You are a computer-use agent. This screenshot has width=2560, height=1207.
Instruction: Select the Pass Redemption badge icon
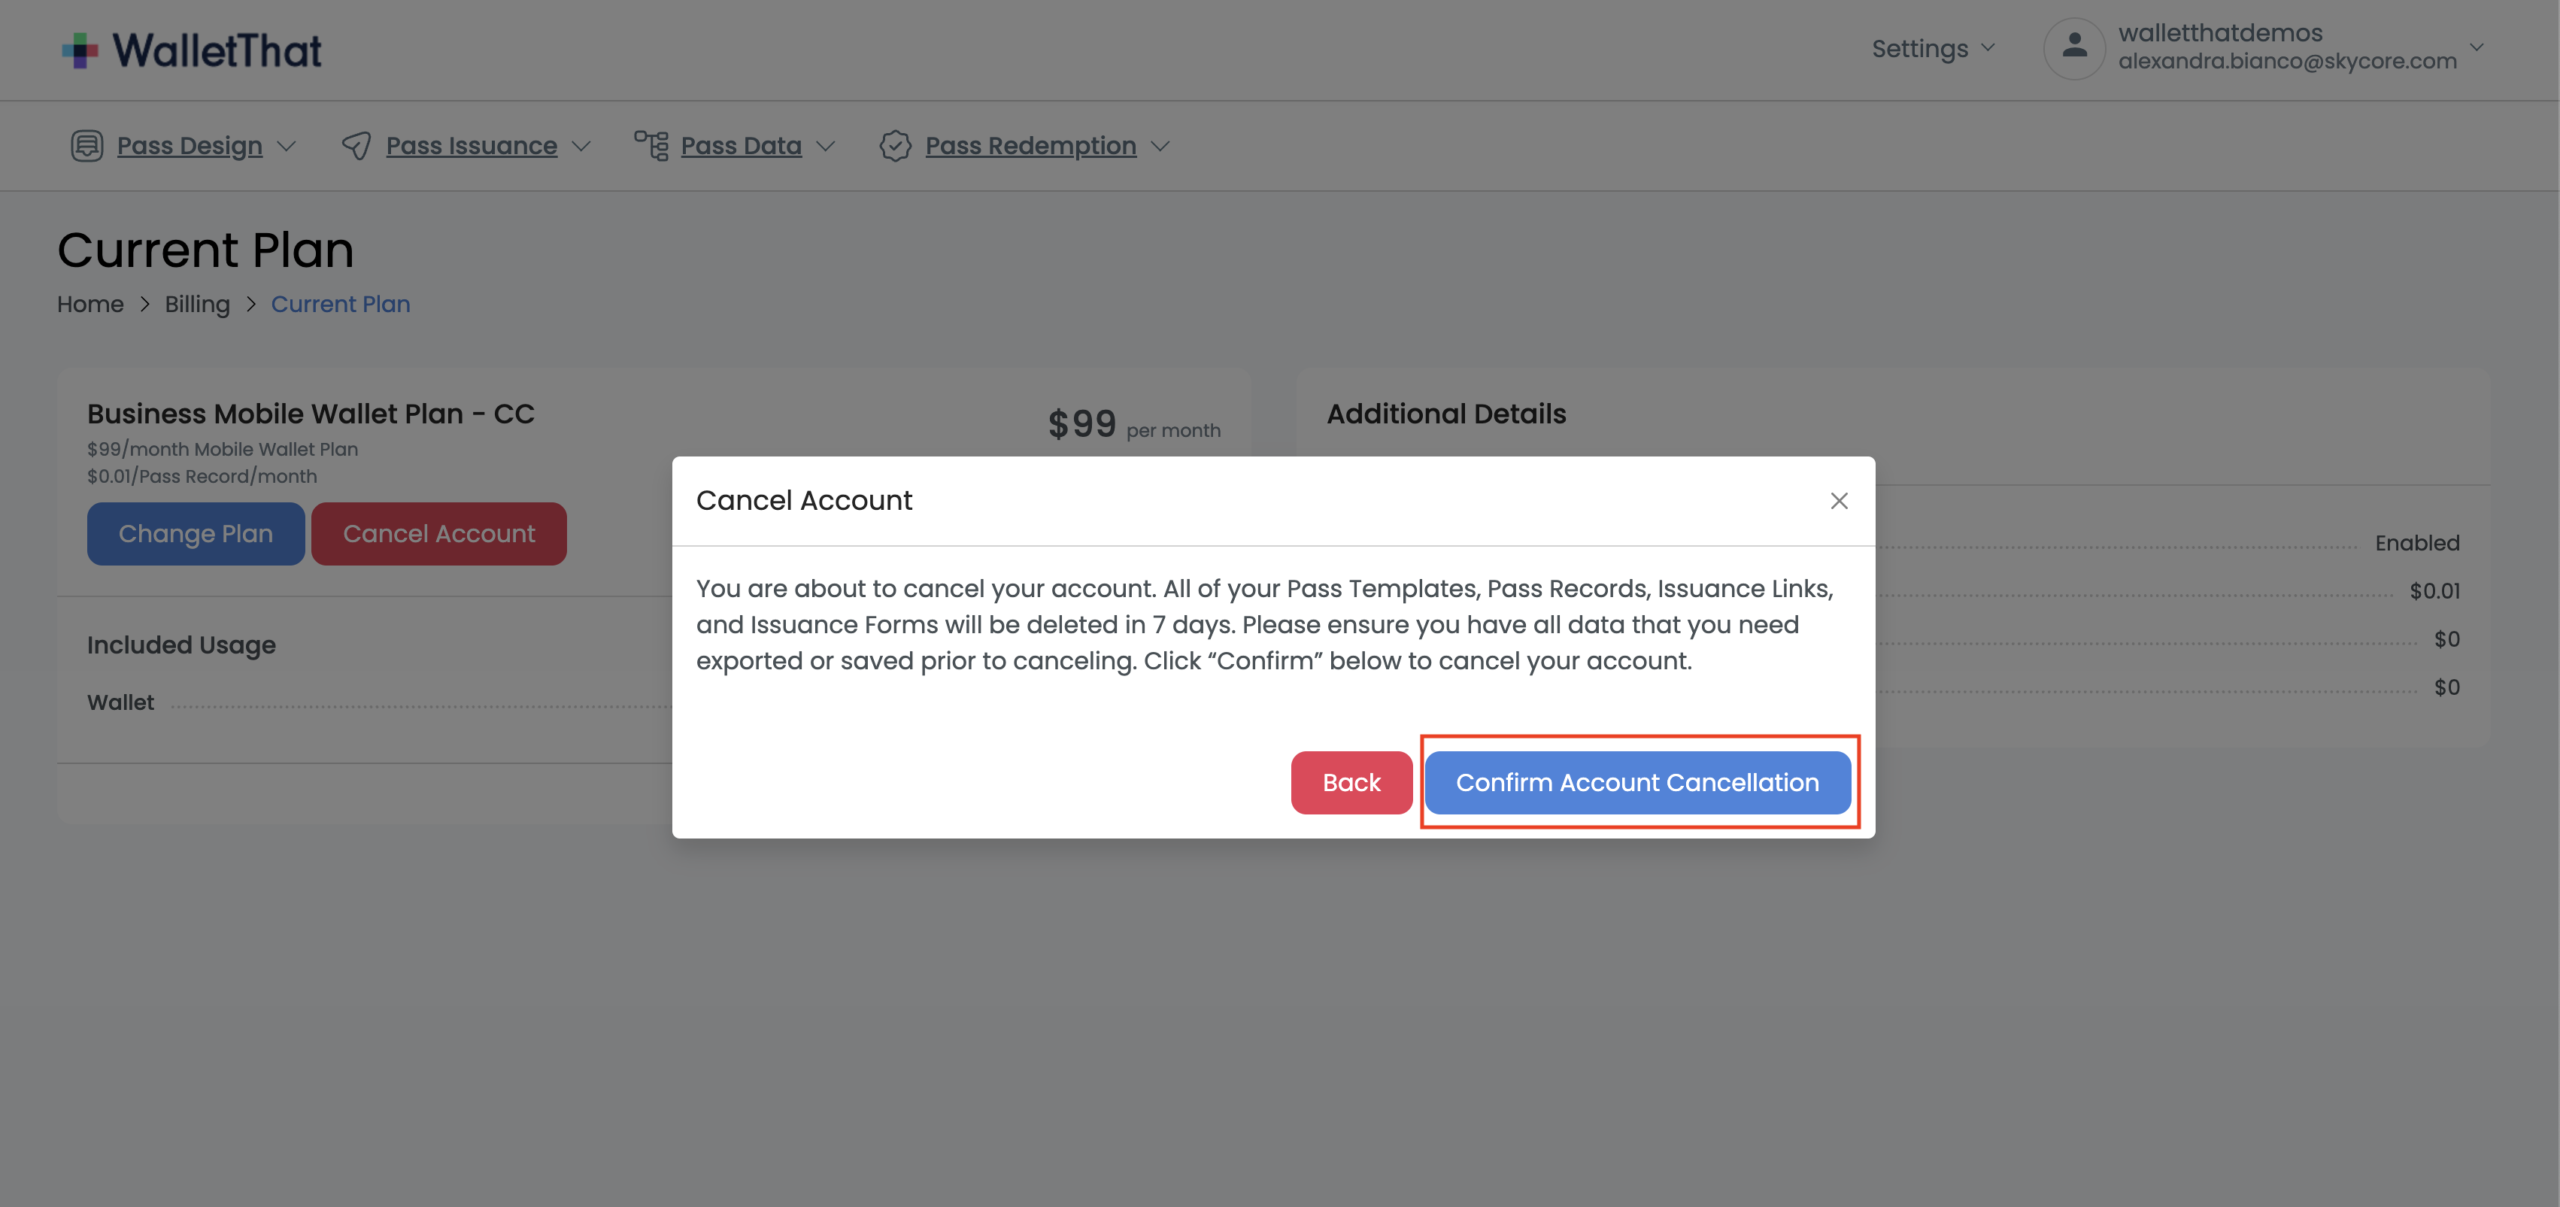pos(895,145)
